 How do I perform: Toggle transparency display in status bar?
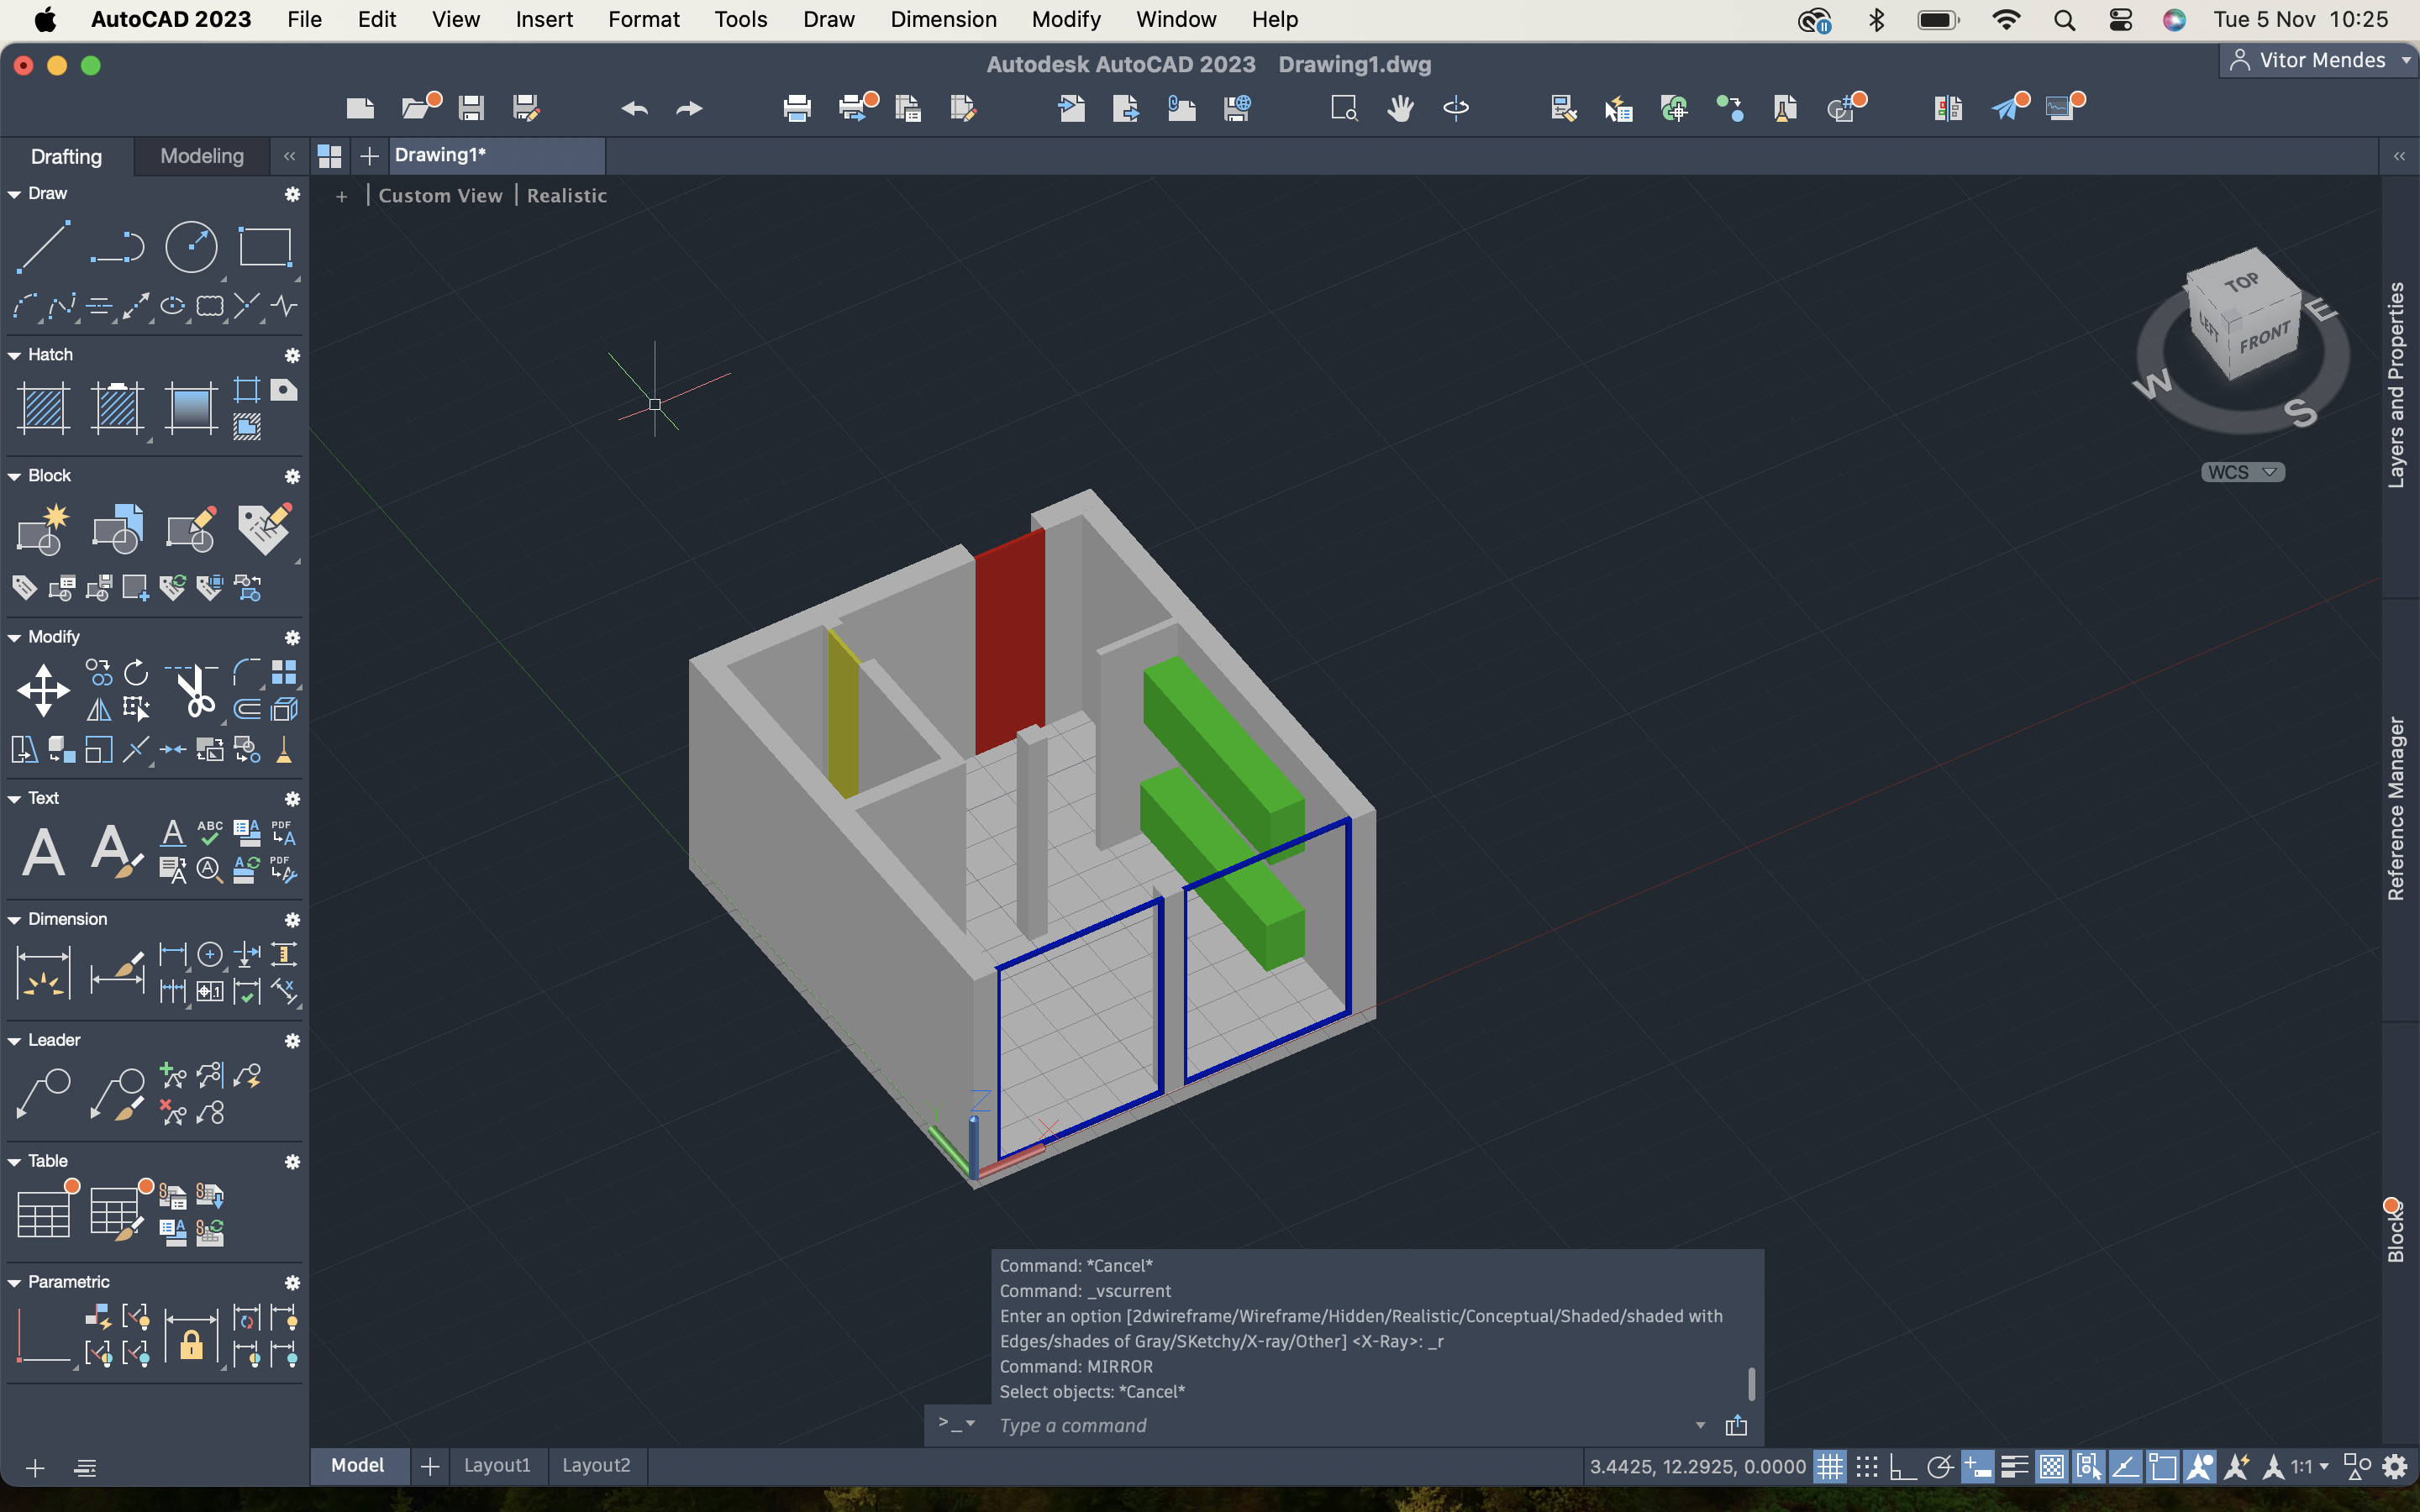pos(2051,1466)
